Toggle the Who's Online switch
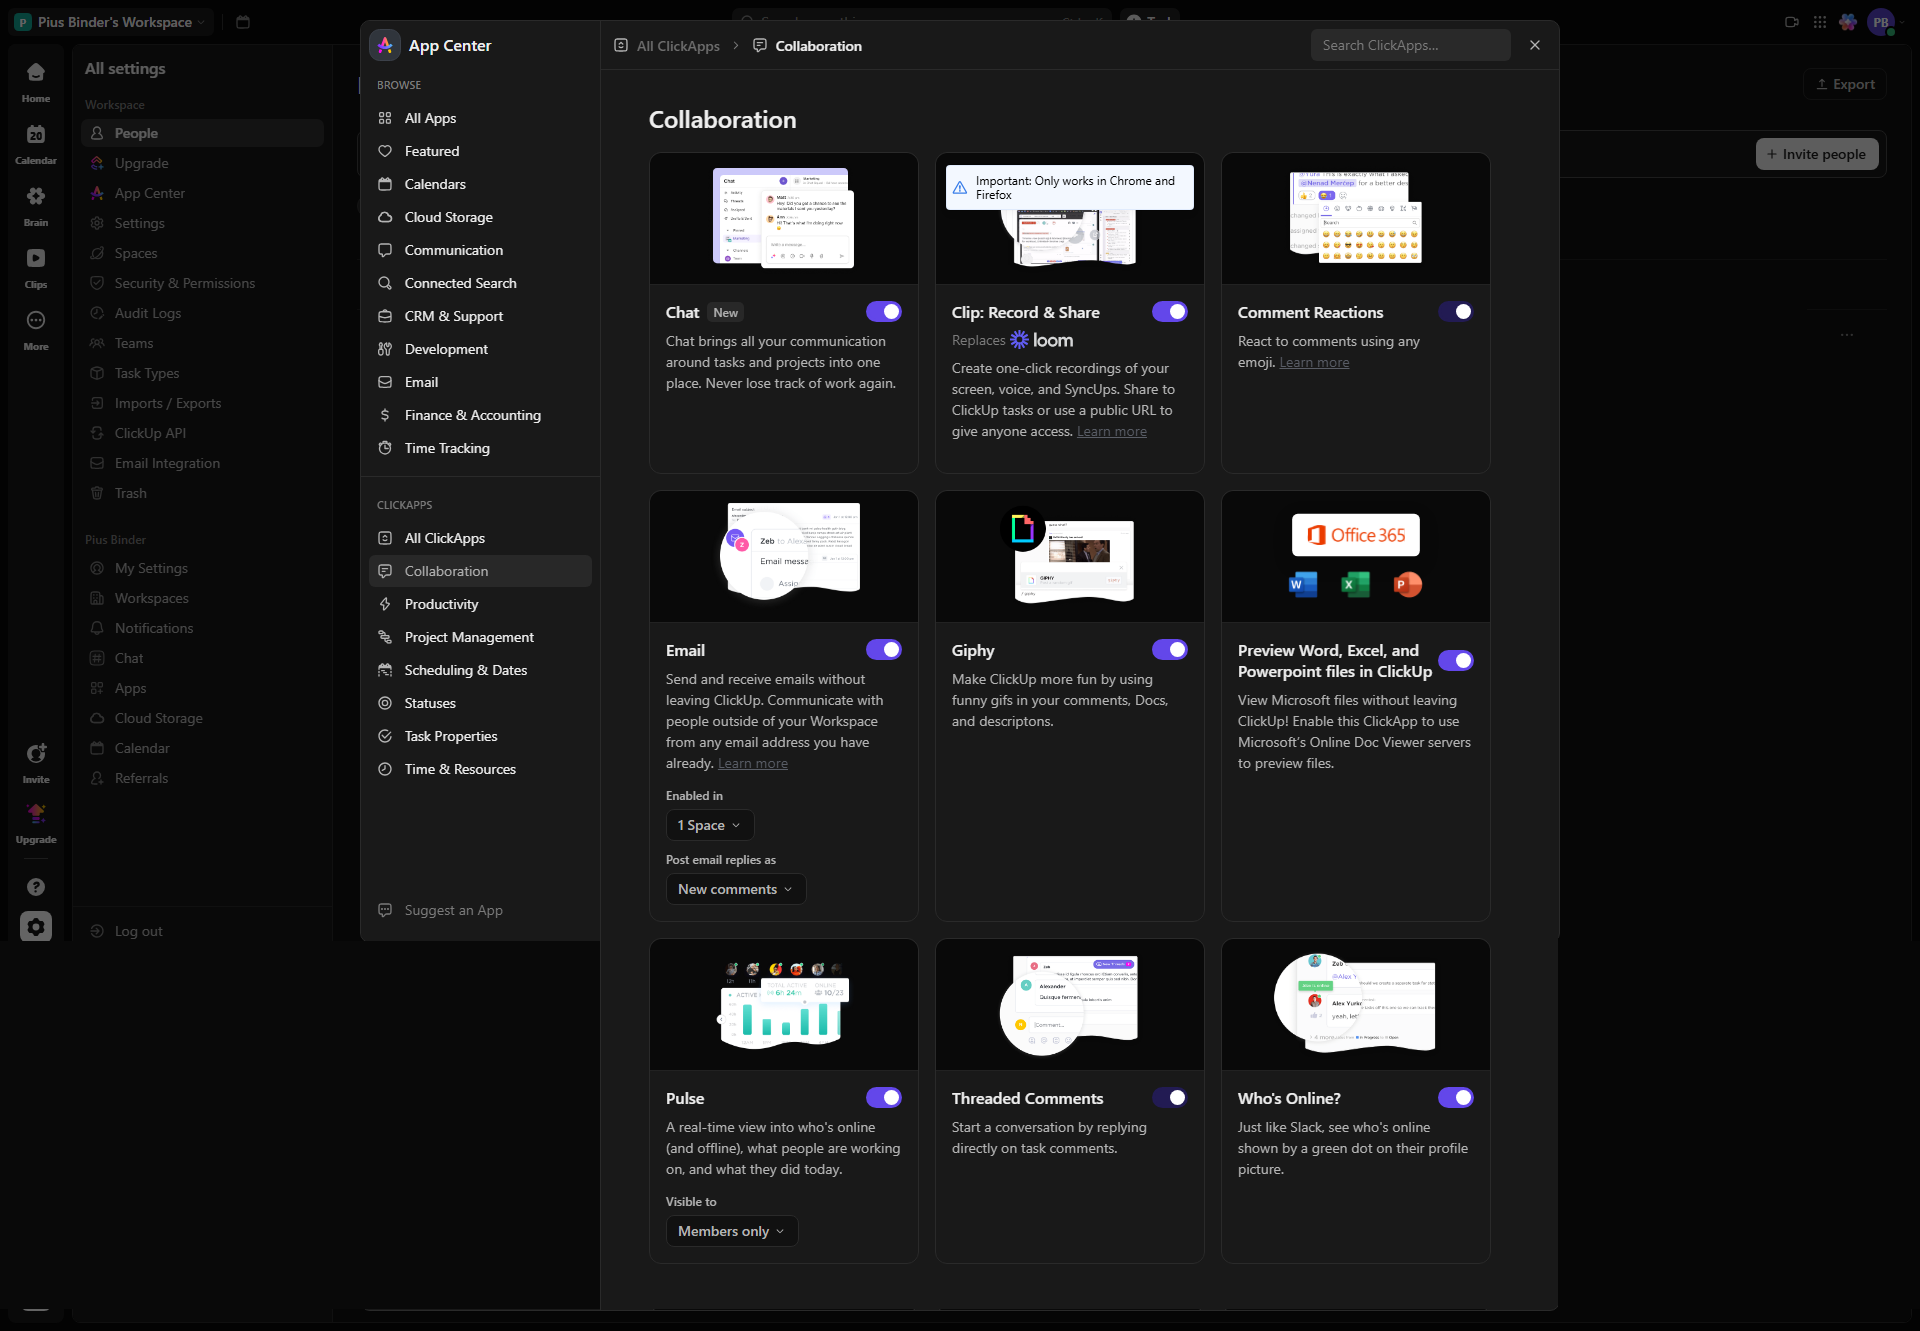This screenshot has height=1331, width=1920. coord(1456,1098)
